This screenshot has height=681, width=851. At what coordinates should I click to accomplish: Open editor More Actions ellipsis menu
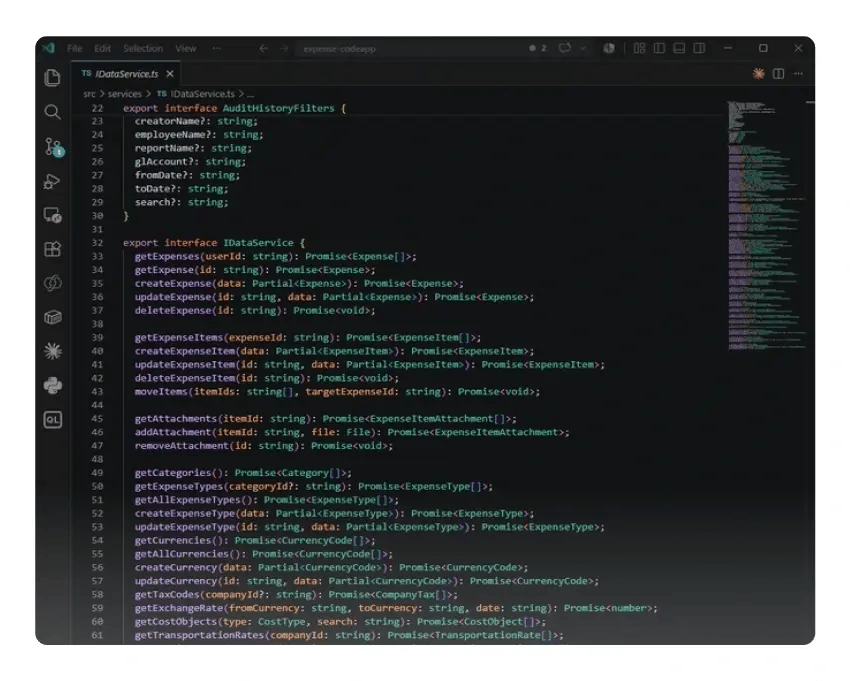[798, 73]
